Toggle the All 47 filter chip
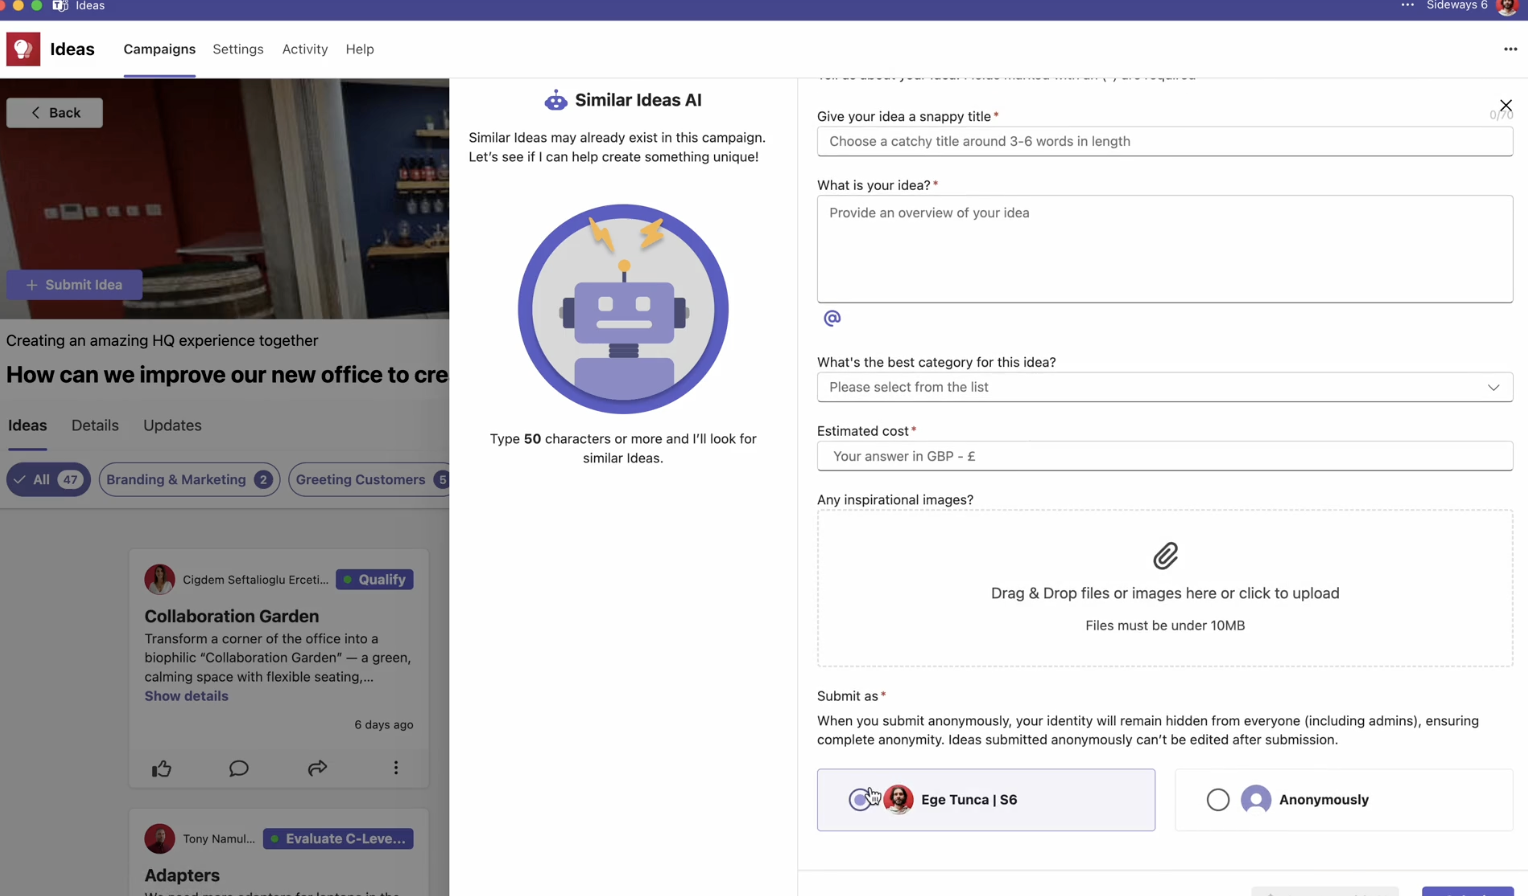 point(48,480)
